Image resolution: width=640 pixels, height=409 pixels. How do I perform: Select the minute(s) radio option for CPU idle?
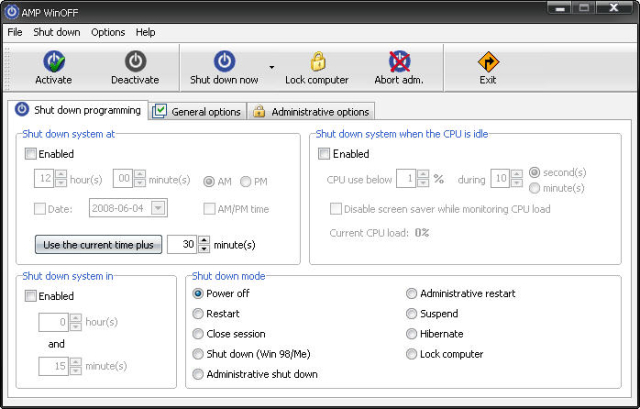tap(534, 188)
